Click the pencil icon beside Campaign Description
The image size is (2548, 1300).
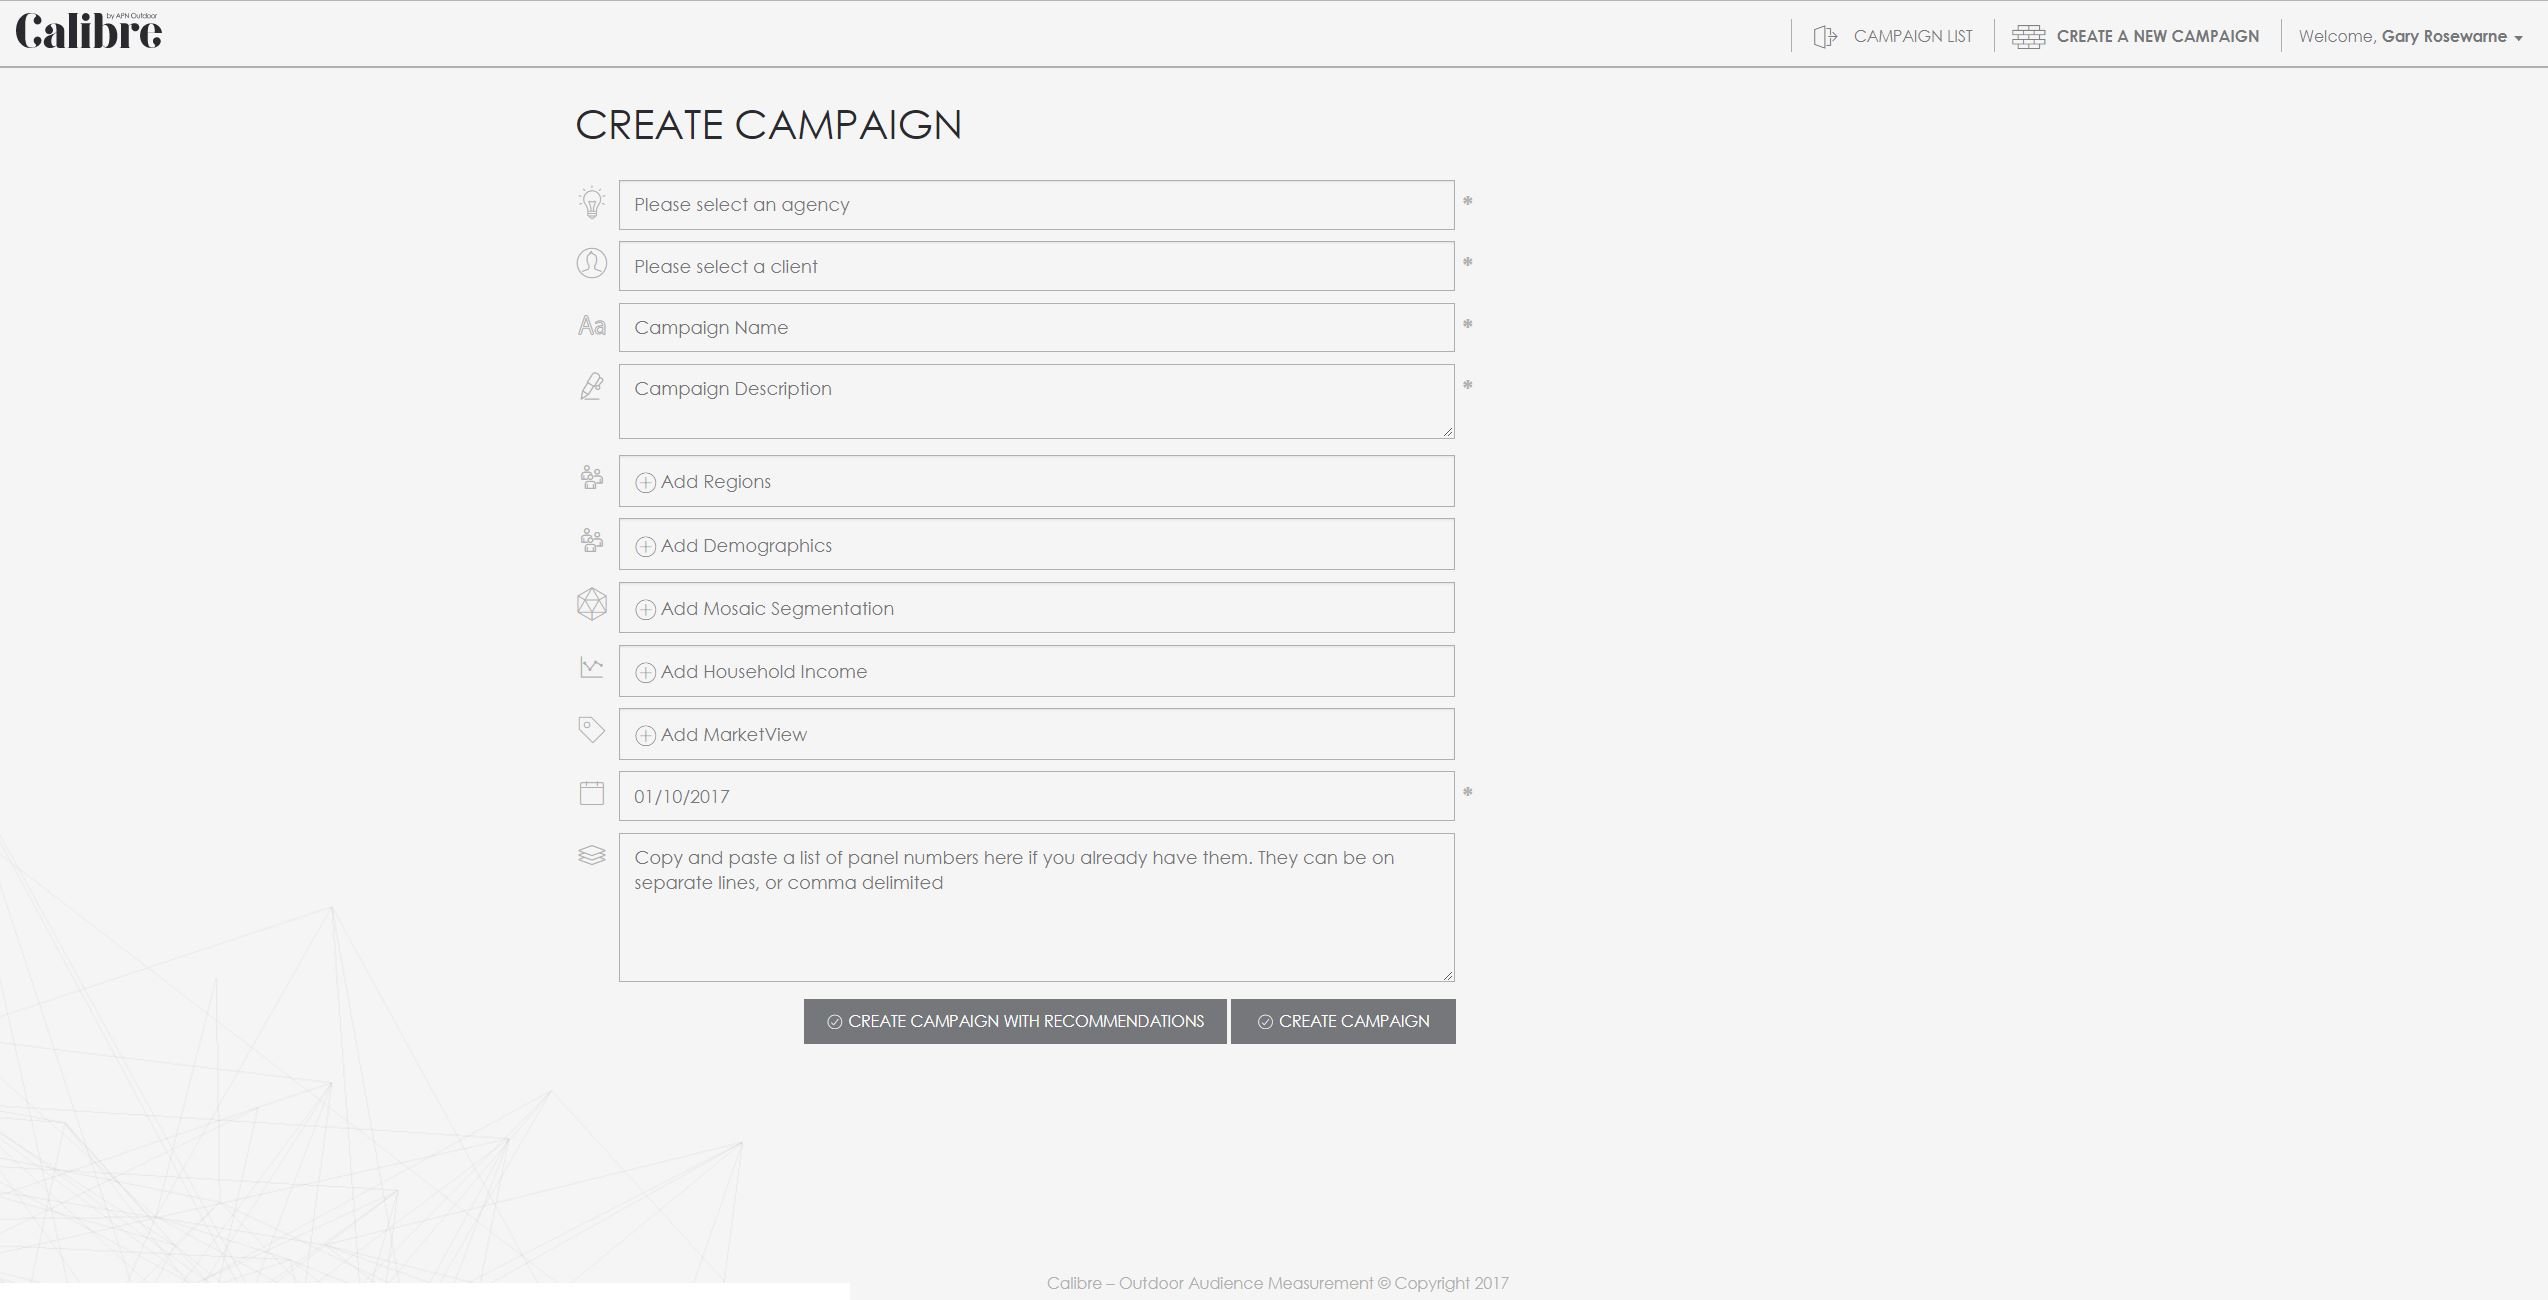click(592, 387)
